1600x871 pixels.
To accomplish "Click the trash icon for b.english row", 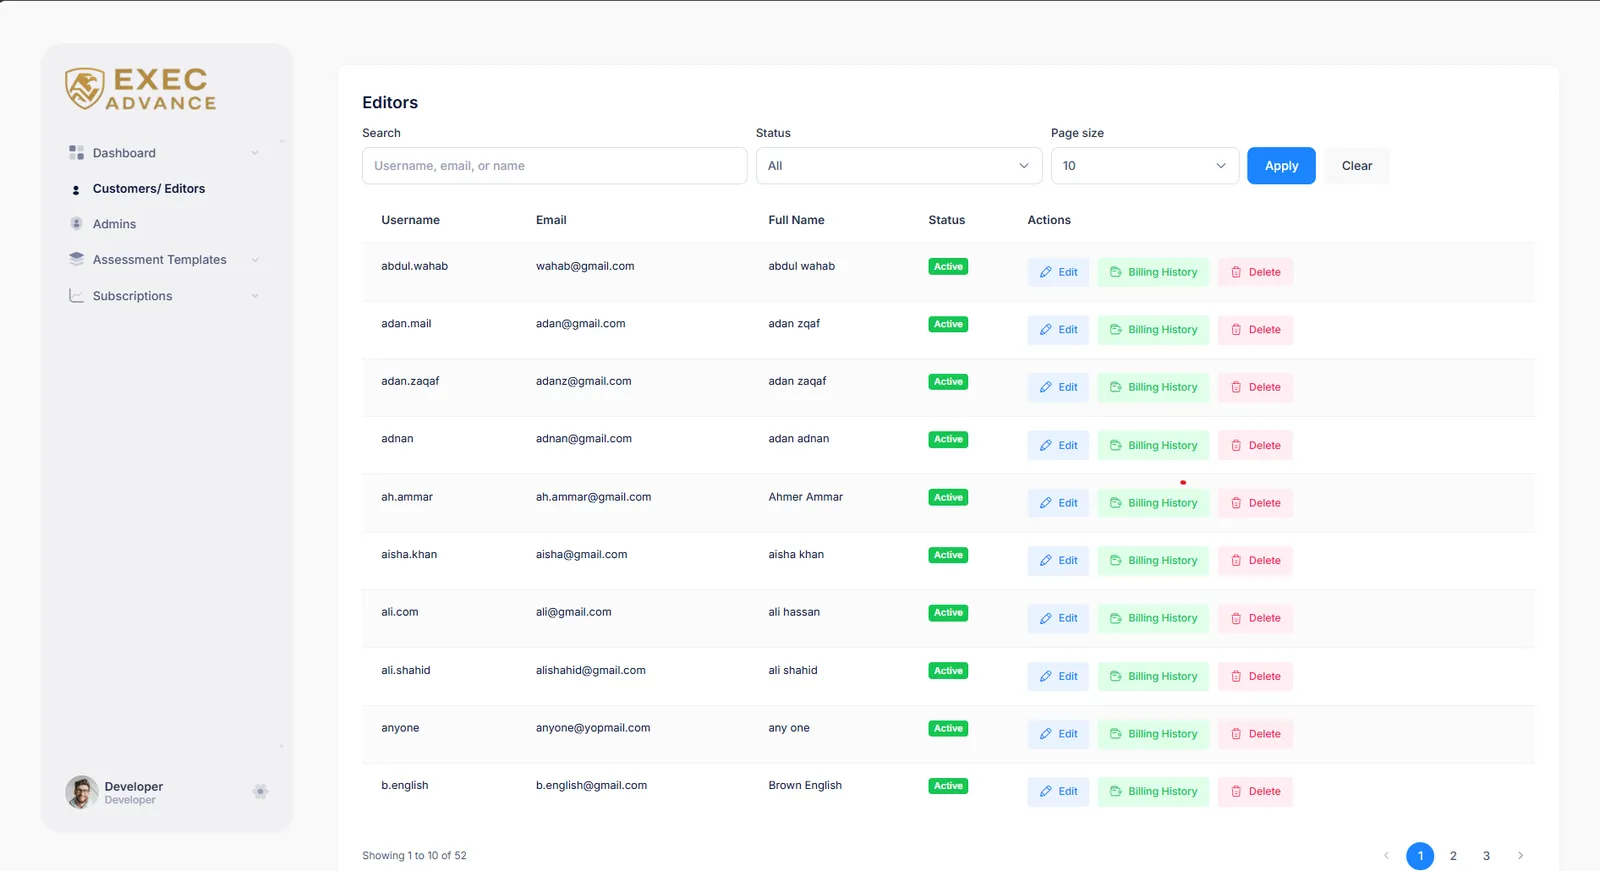I will [1236, 792].
